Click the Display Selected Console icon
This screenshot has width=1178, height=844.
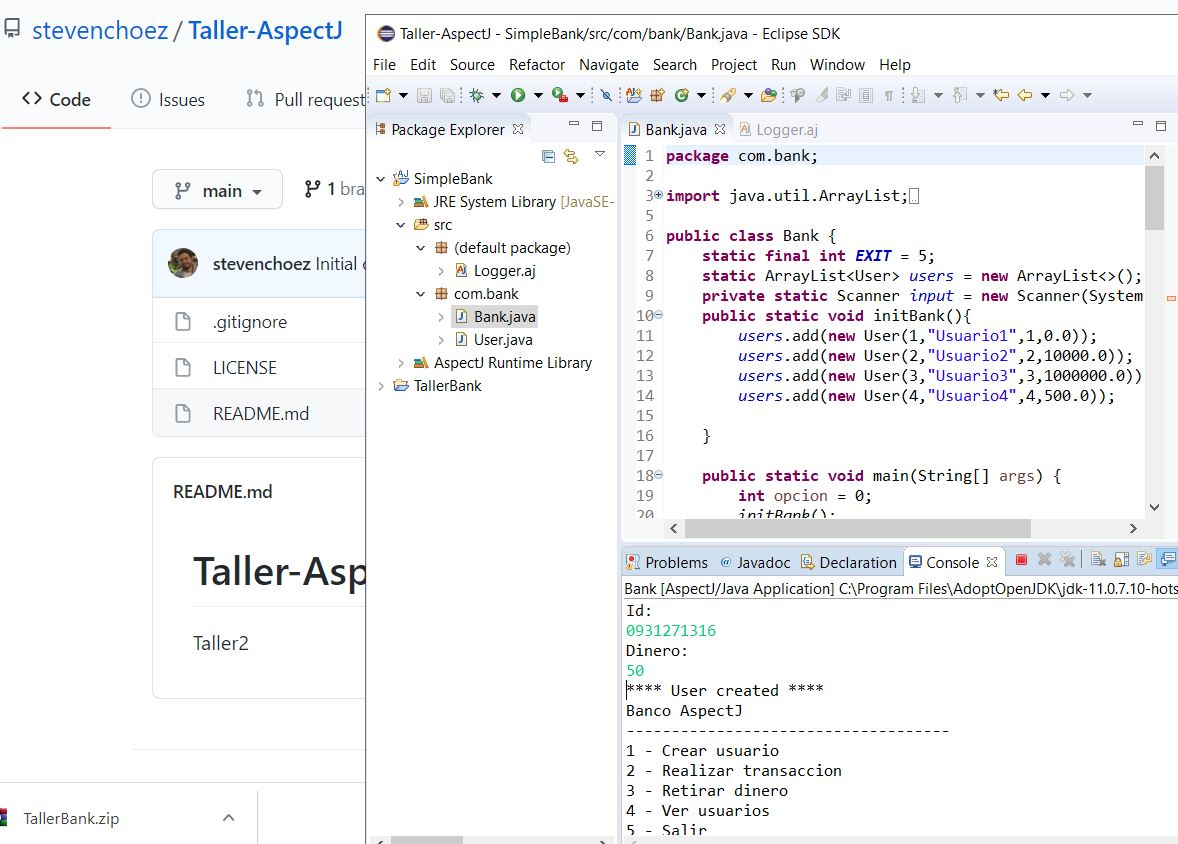[1168, 560]
